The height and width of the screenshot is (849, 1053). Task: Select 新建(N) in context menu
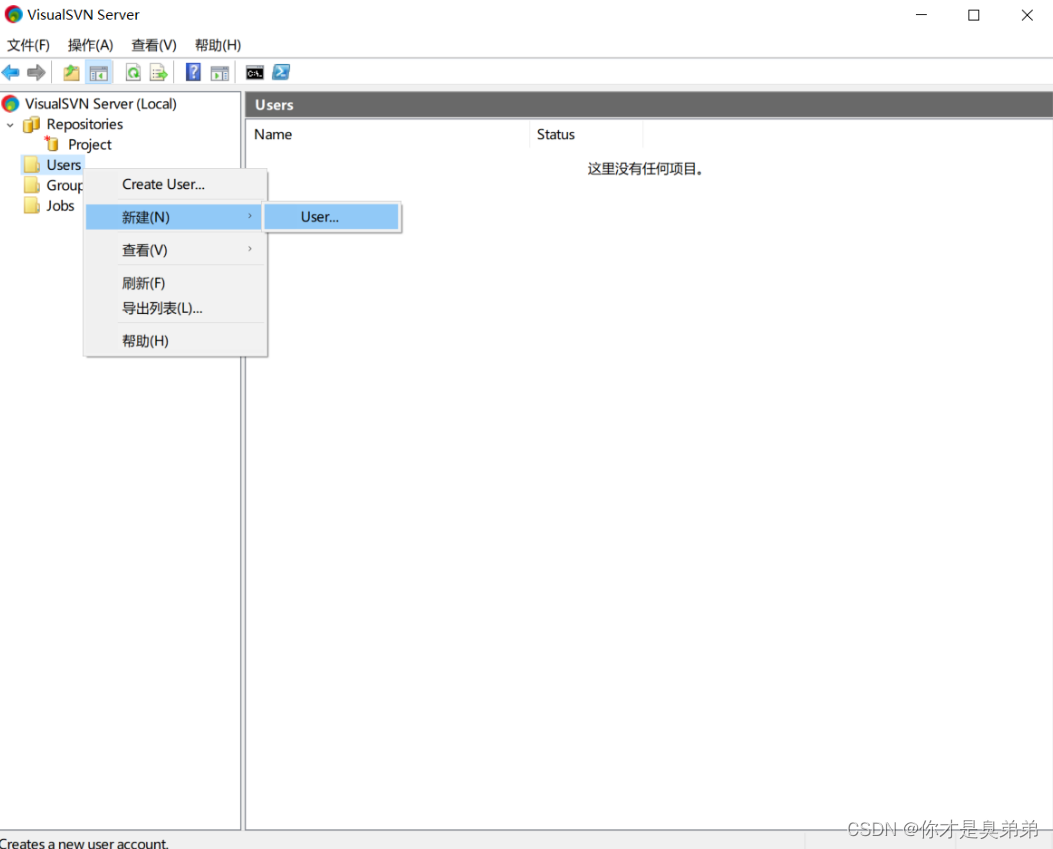pos(173,217)
